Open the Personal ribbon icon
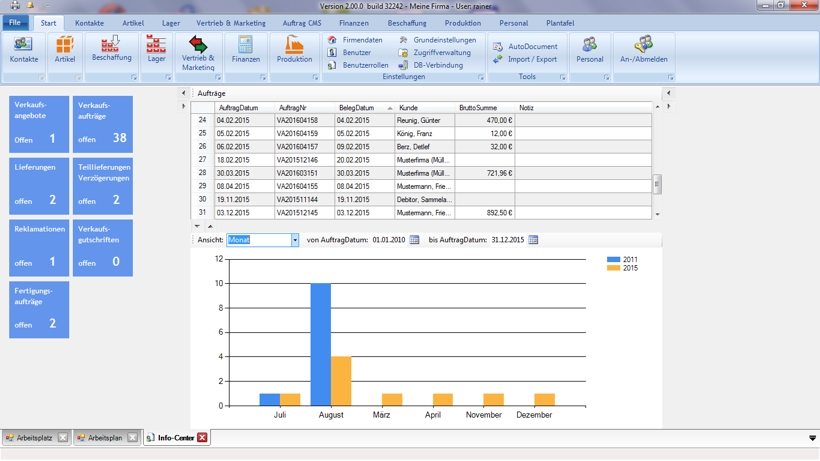Screen dimensions: 820x461 tap(590, 50)
